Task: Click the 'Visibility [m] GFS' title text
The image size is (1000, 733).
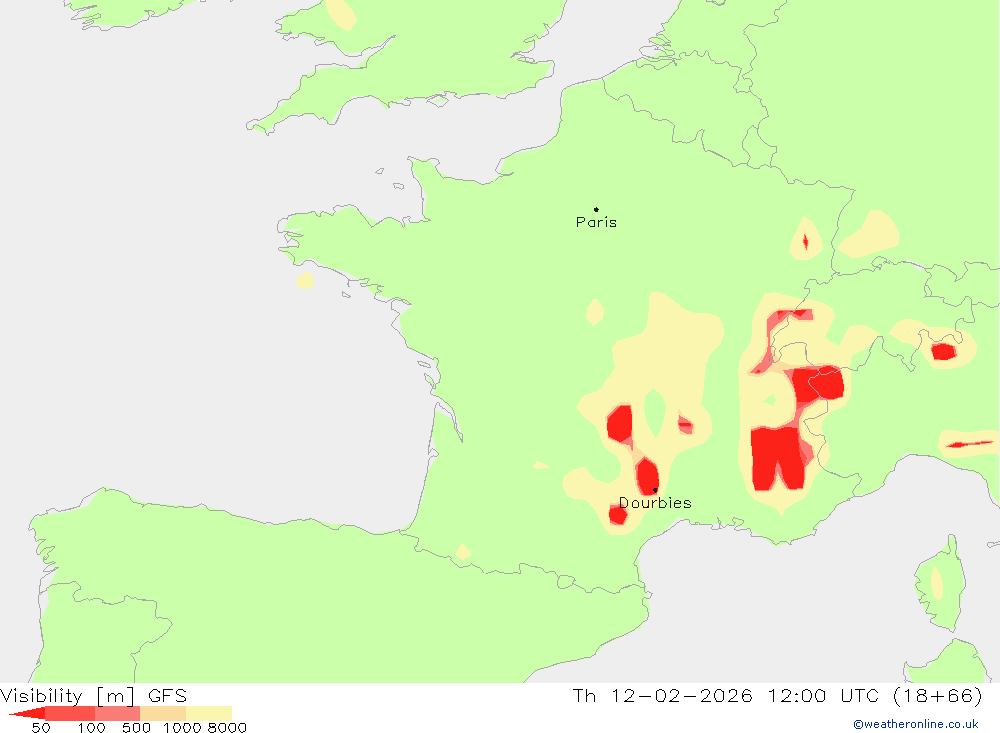Action: pos(94,695)
